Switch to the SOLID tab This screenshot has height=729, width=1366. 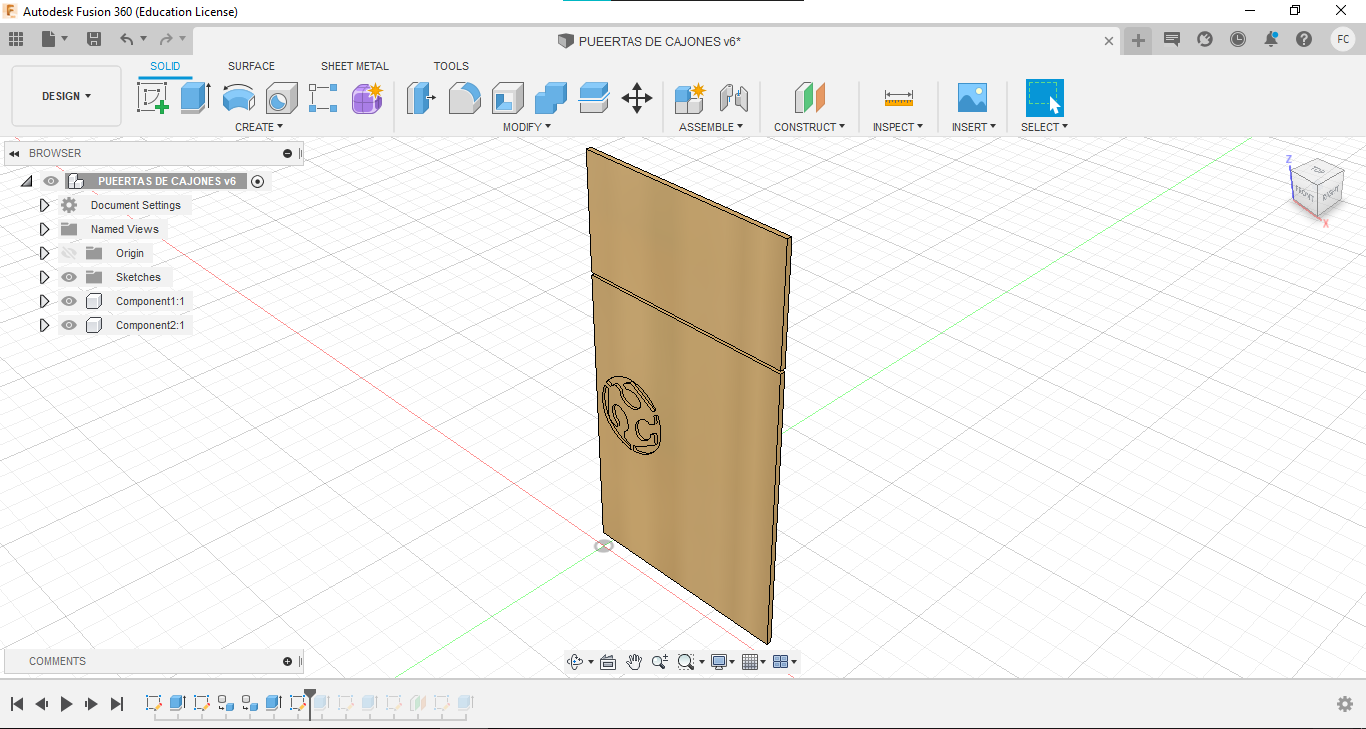165,66
